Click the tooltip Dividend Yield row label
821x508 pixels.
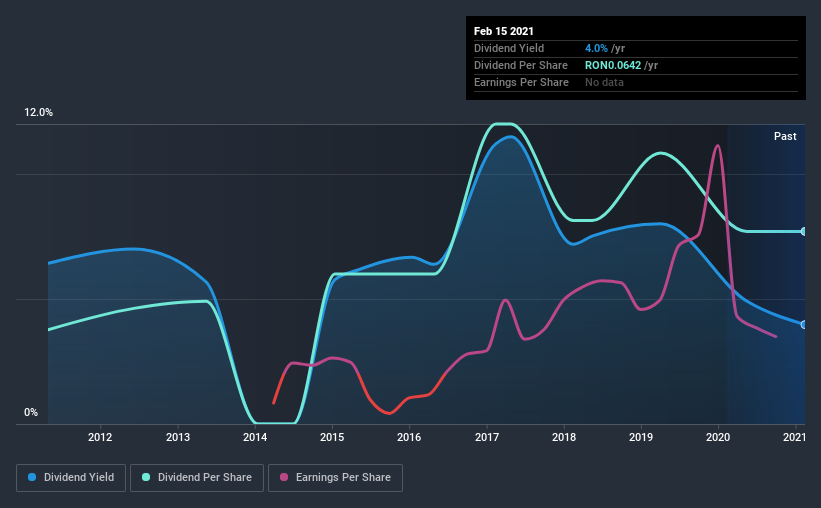click(x=509, y=48)
